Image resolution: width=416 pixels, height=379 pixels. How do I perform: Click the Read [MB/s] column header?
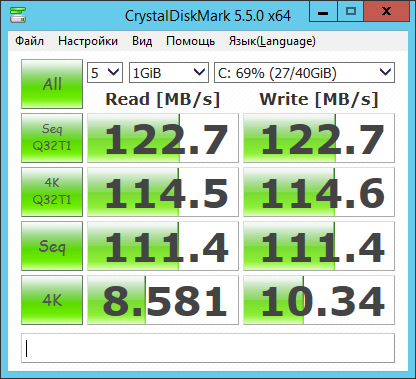163,99
